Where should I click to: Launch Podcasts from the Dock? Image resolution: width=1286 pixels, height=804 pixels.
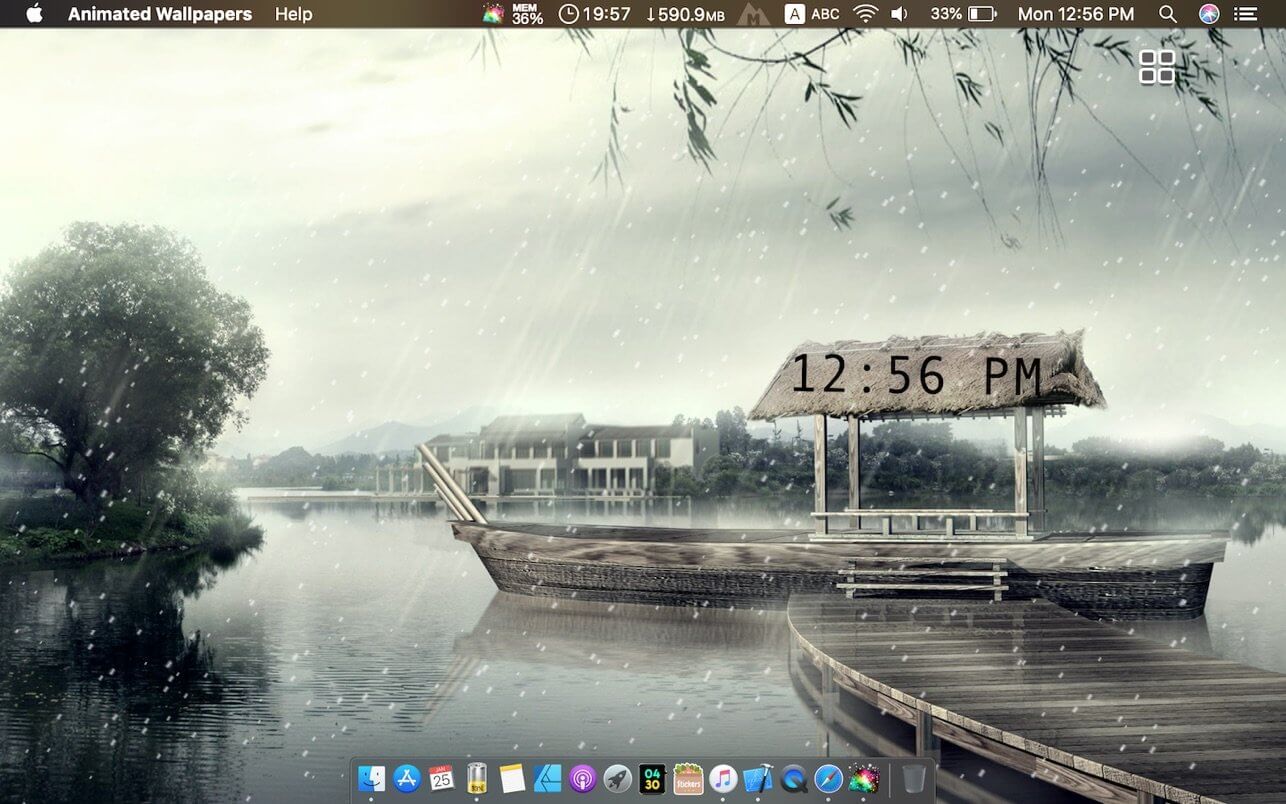tap(582, 778)
